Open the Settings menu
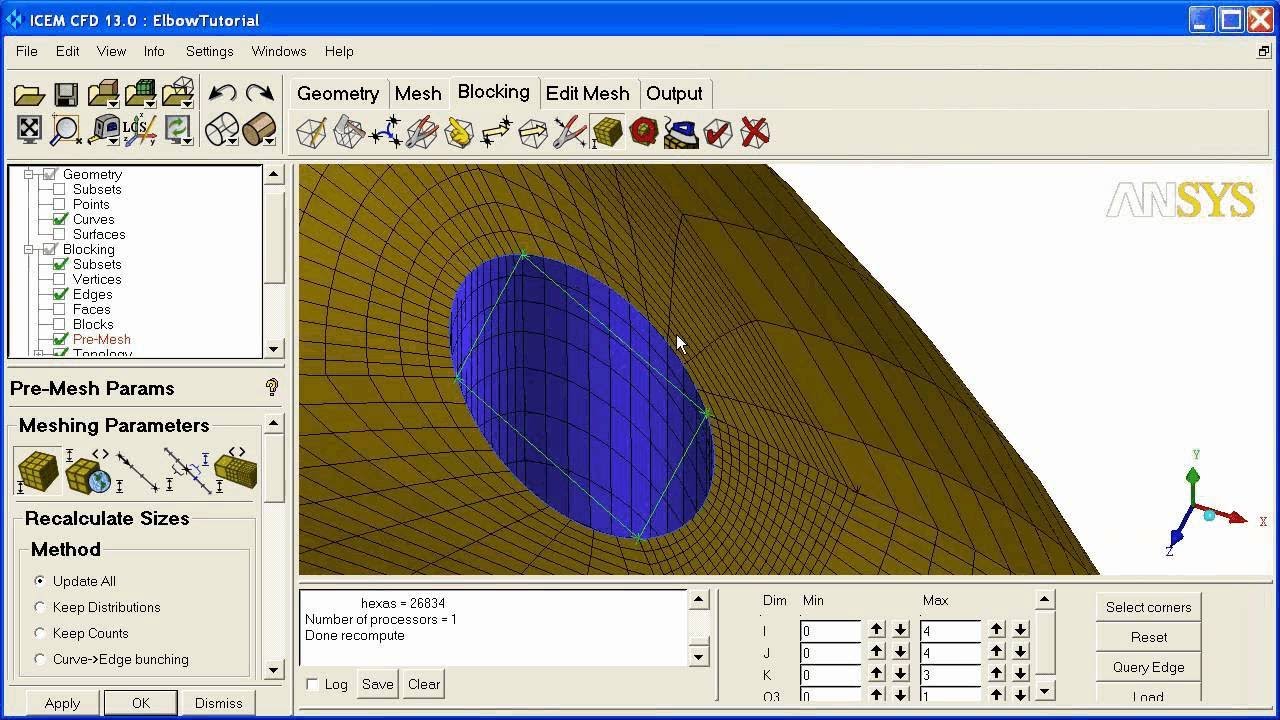Image resolution: width=1280 pixels, height=720 pixels. (209, 51)
